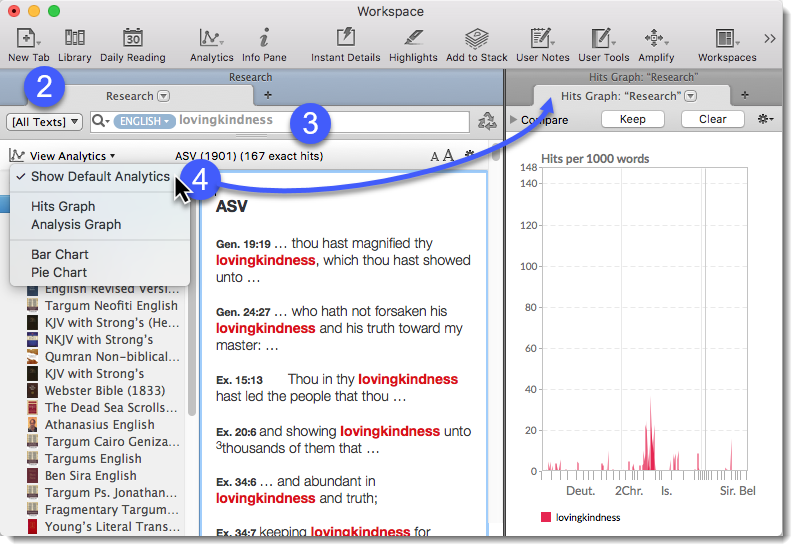Show Instant Details panel
This screenshot has height=551, width=798.
pyautogui.click(x=345, y=38)
